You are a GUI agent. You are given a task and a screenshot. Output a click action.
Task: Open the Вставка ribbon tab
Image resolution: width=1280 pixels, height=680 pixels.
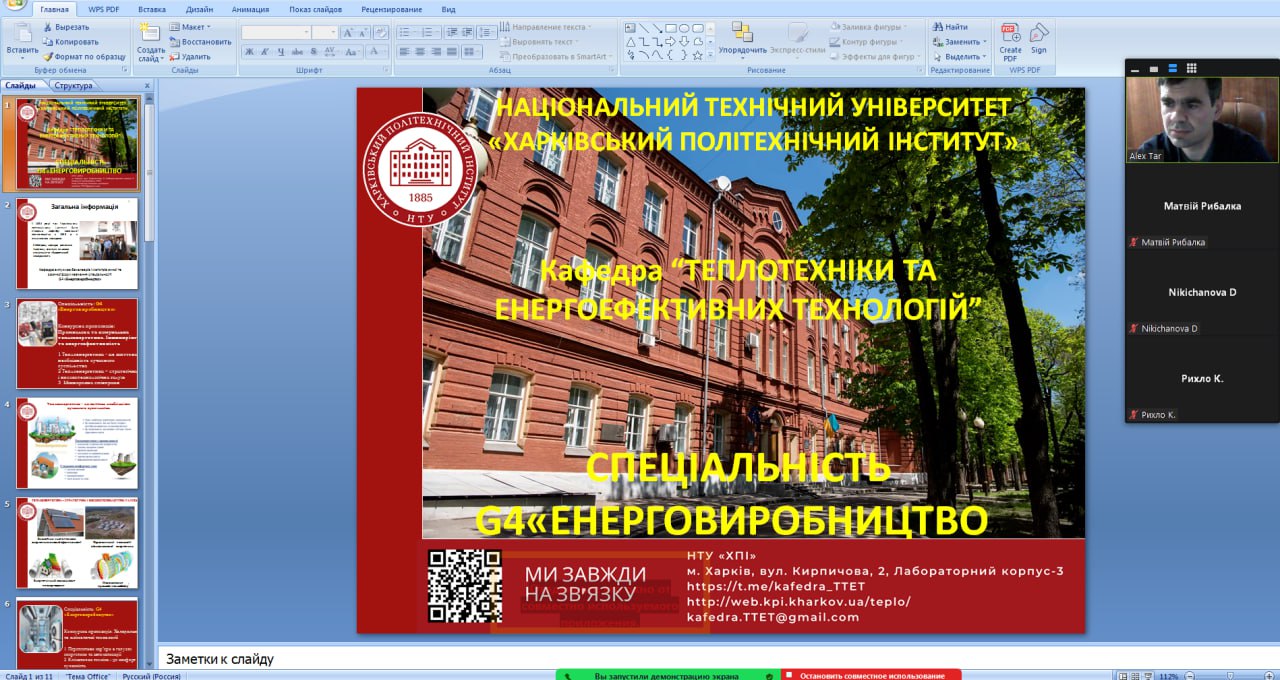(152, 9)
